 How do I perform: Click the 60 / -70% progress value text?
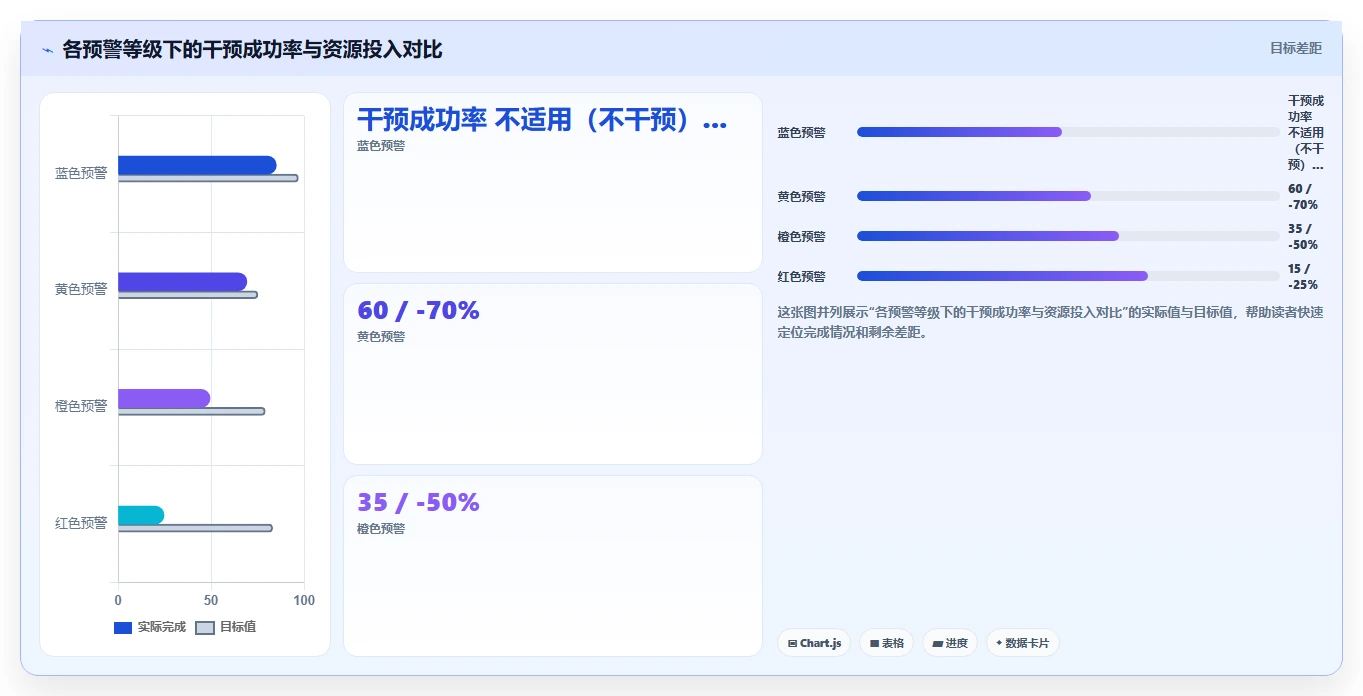point(1303,196)
